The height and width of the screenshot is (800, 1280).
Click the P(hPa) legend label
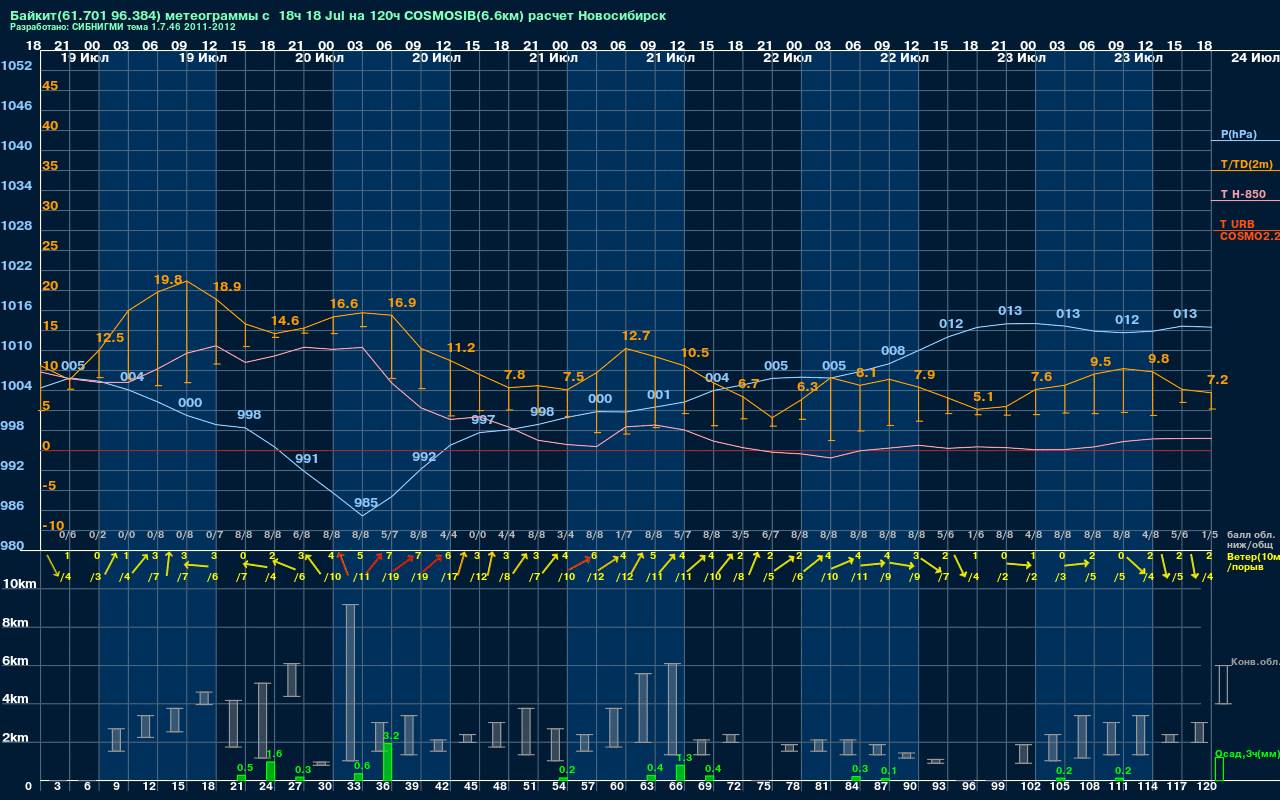coord(1238,134)
